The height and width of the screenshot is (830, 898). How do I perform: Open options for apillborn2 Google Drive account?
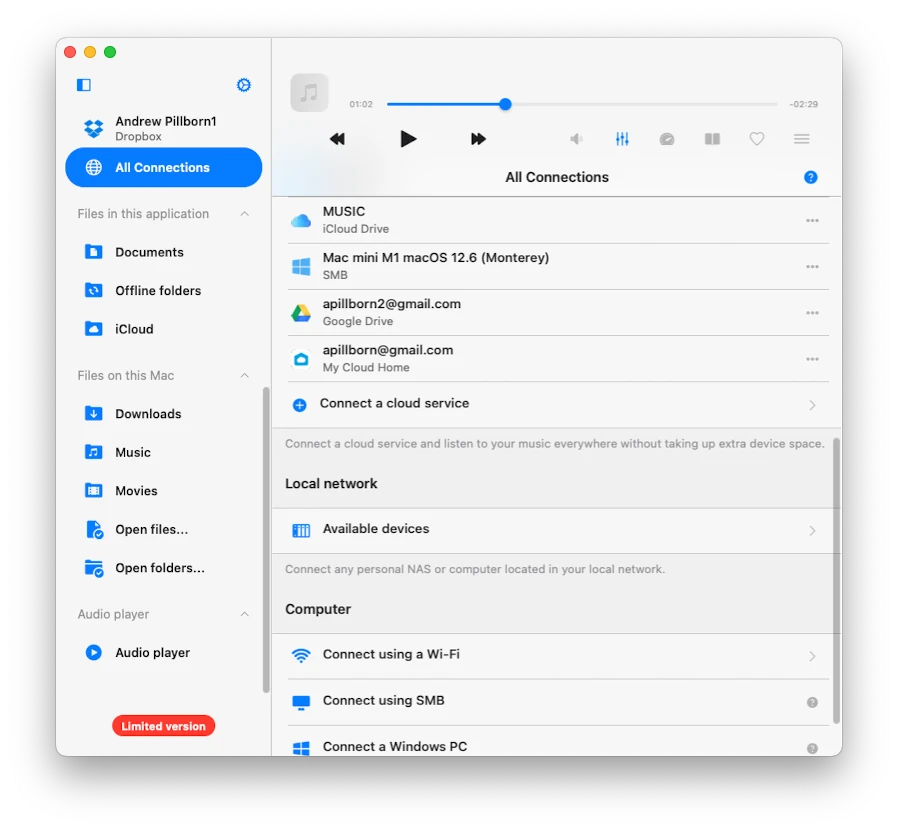812,312
